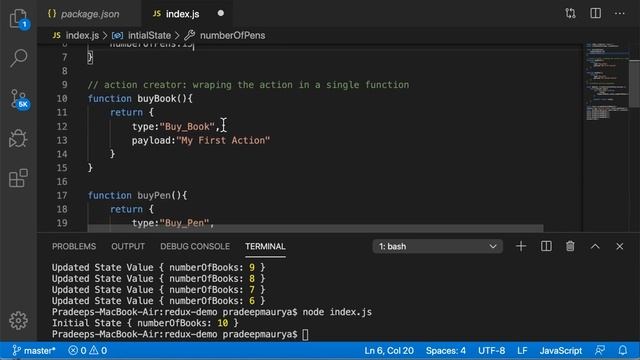This screenshot has width=640, height=360.
Task: Click errors and warnings count in status bar
Action: [87, 351]
